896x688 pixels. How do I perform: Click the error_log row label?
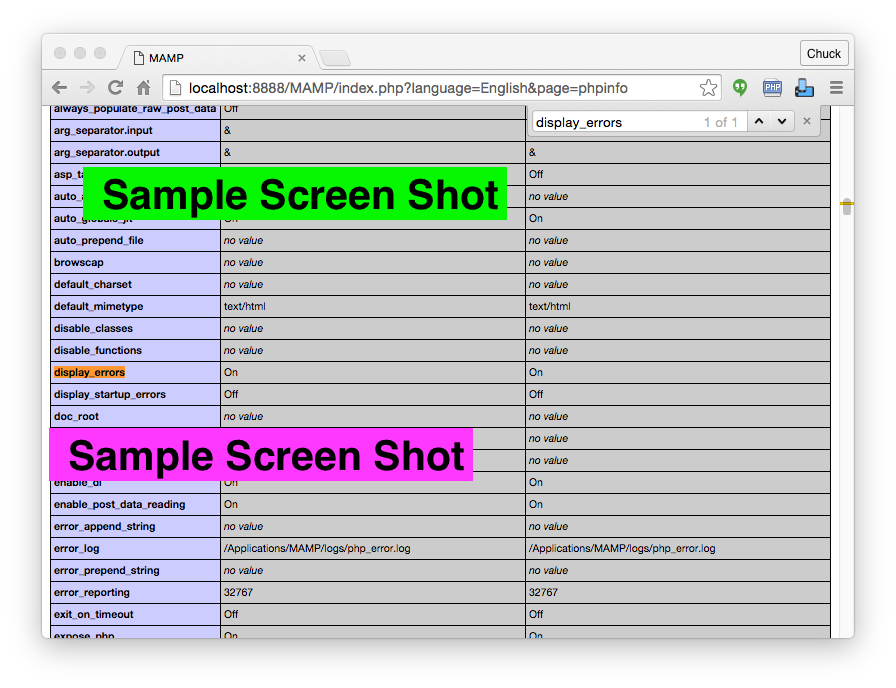pos(77,549)
